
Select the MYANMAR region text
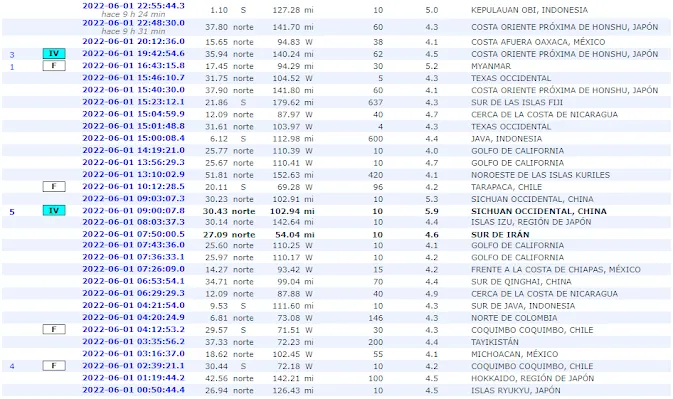point(491,66)
